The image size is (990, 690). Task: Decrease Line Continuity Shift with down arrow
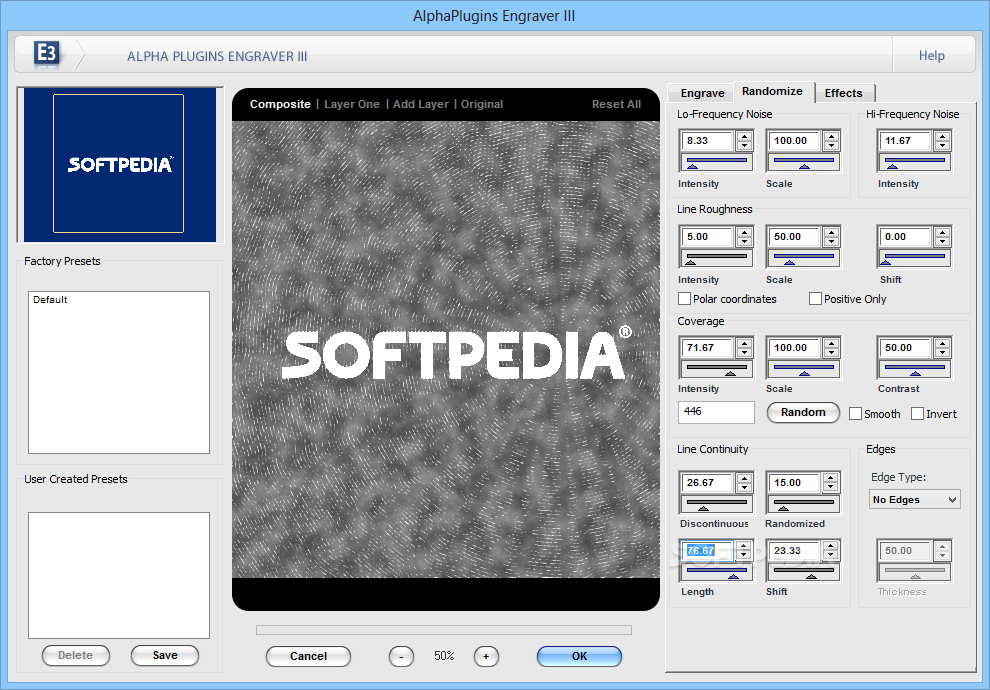[831, 556]
